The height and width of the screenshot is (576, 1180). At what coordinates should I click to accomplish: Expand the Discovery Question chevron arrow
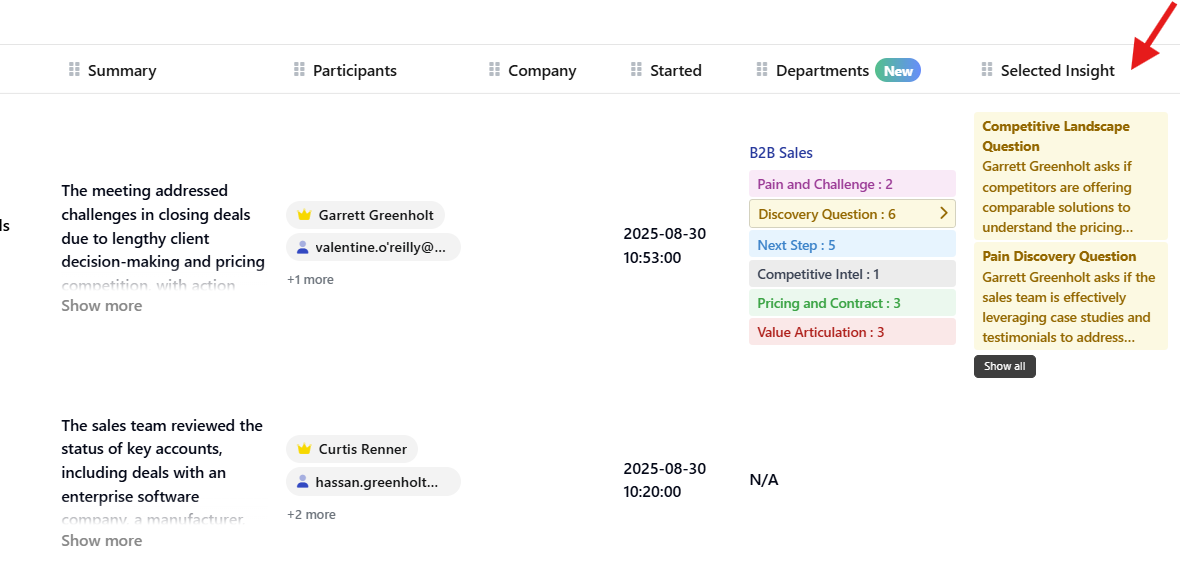coord(943,214)
